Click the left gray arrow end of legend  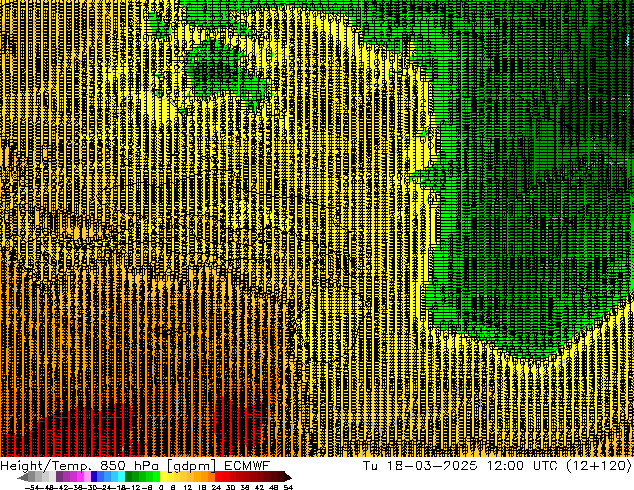click(23, 477)
